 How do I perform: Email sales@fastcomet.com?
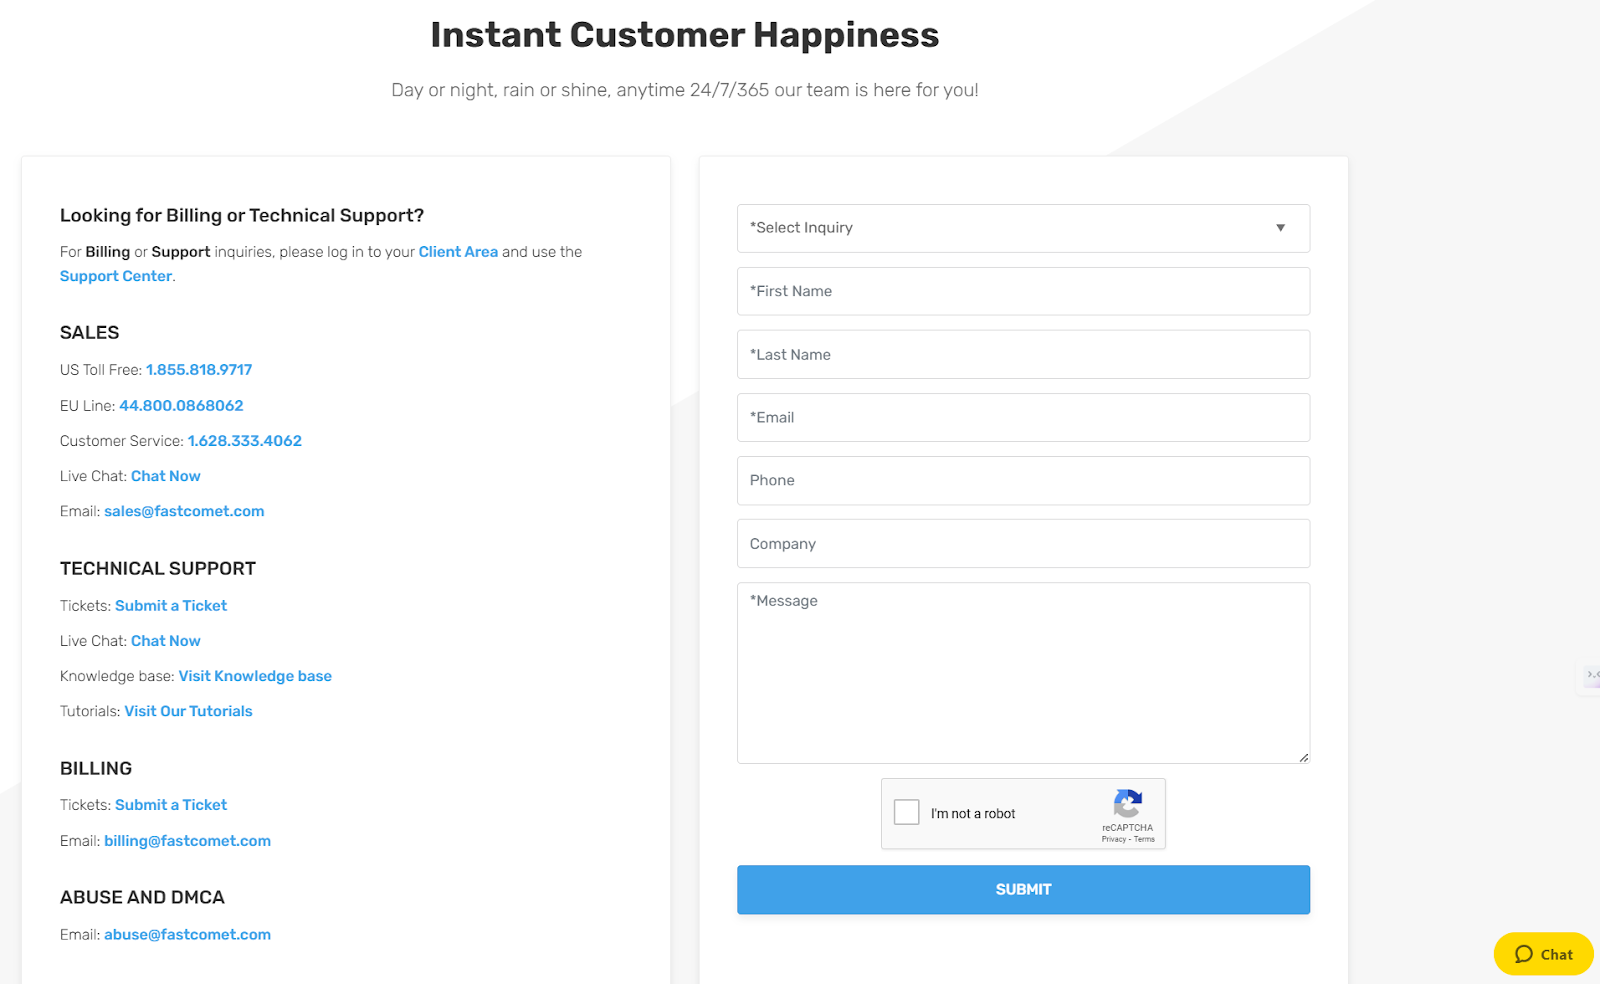[x=184, y=511]
